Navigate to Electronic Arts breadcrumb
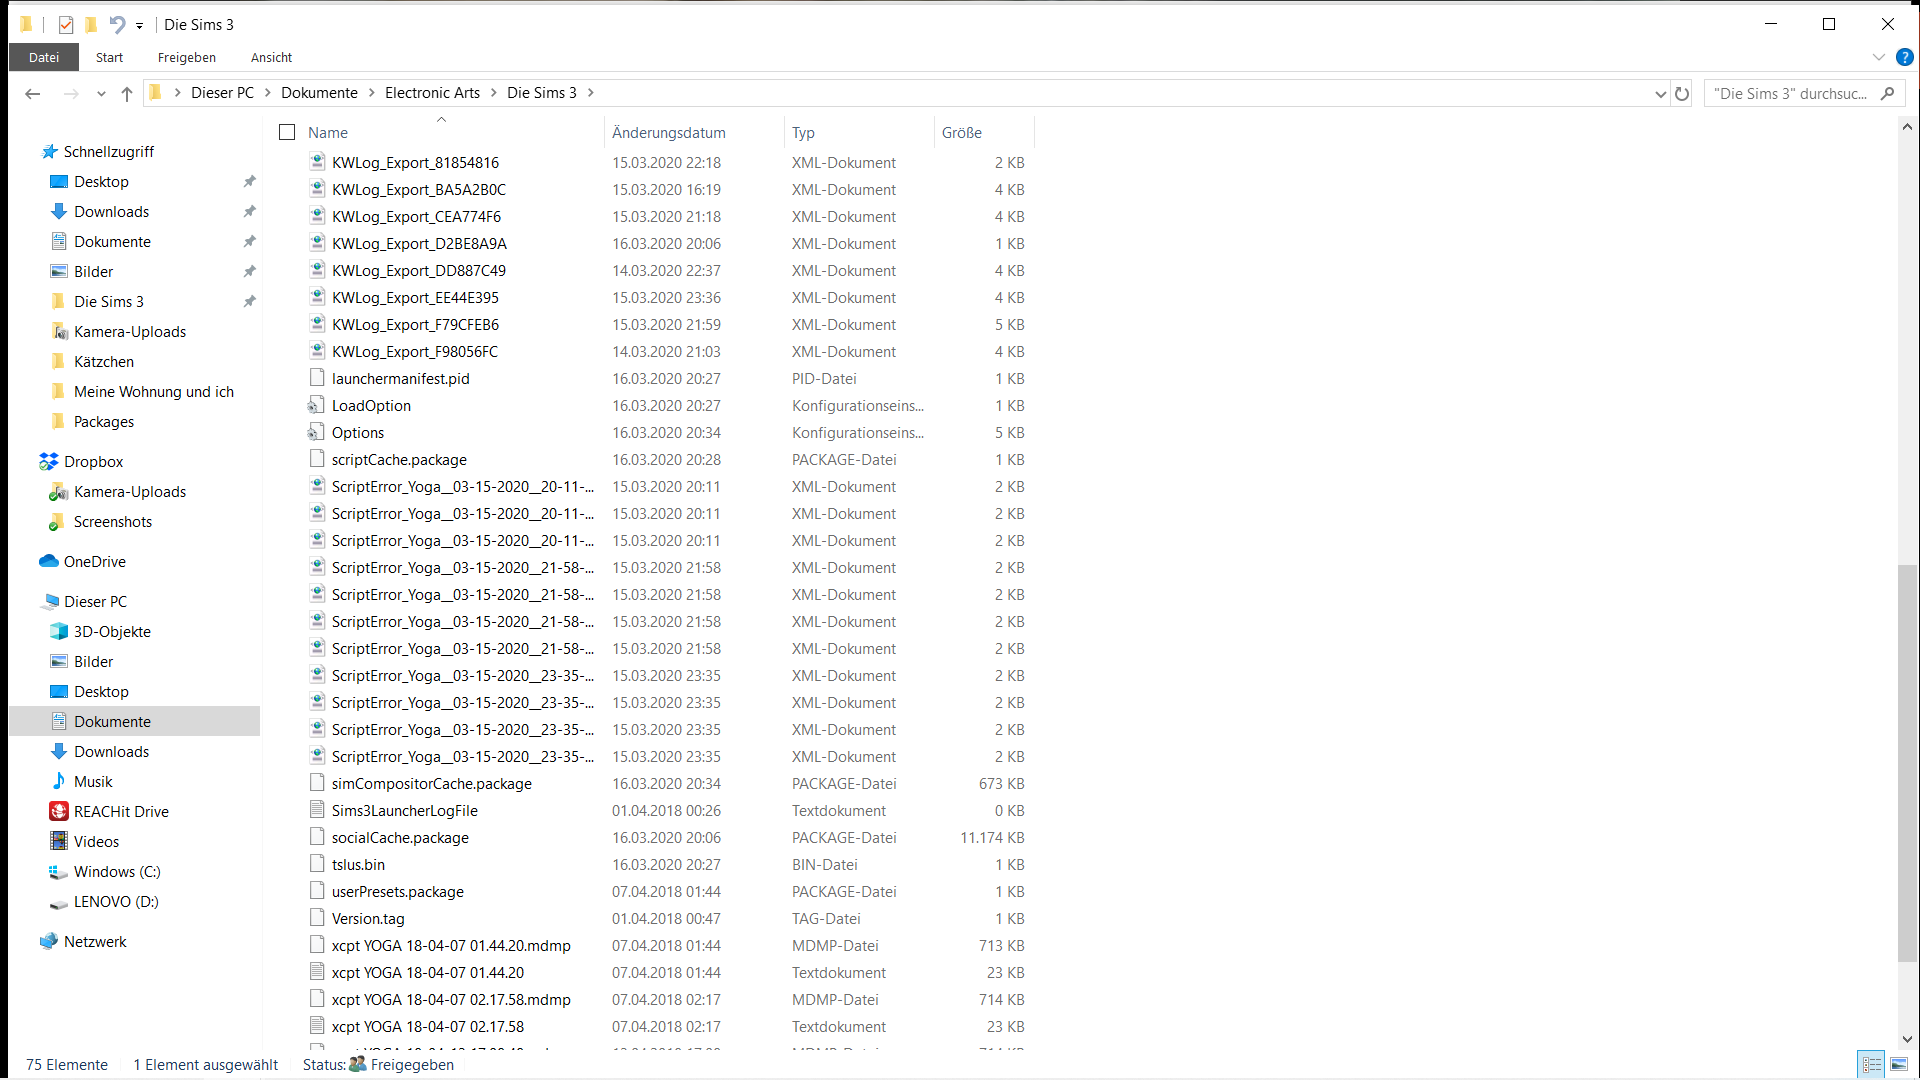The width and height of the screenshot is (1920, 1080). 432,93
